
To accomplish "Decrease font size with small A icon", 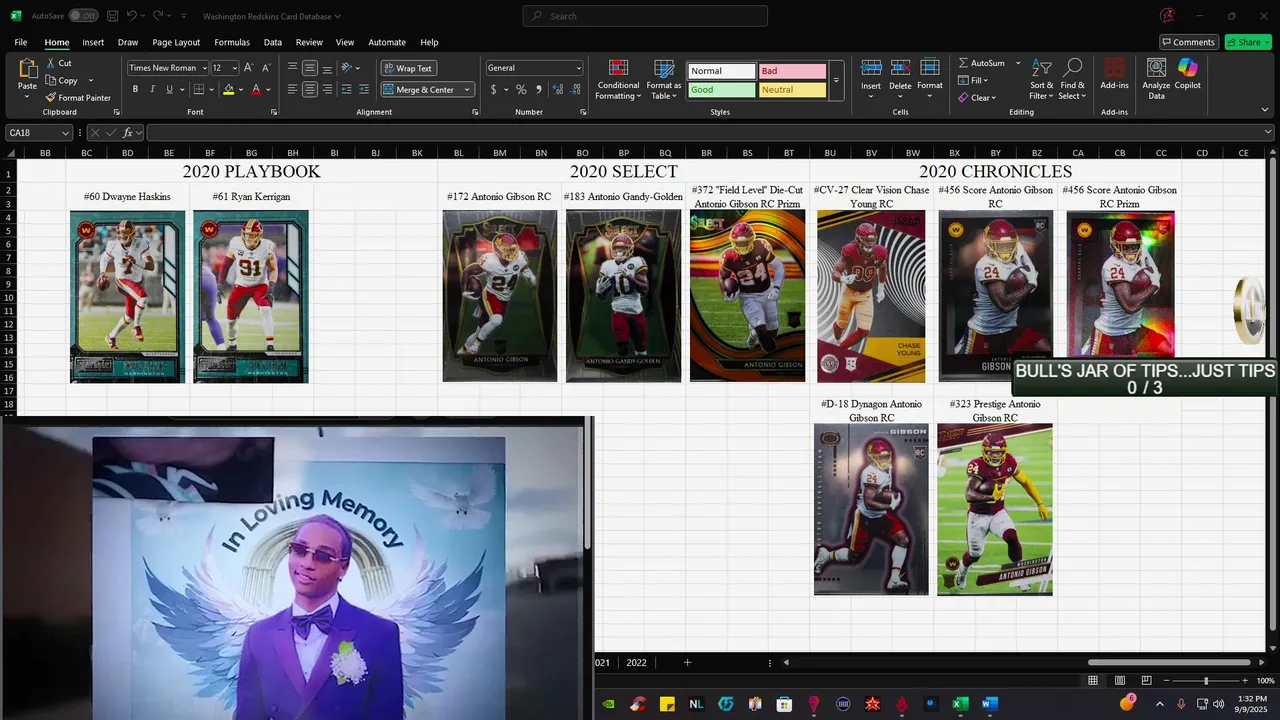I will [x=266, y=68].
